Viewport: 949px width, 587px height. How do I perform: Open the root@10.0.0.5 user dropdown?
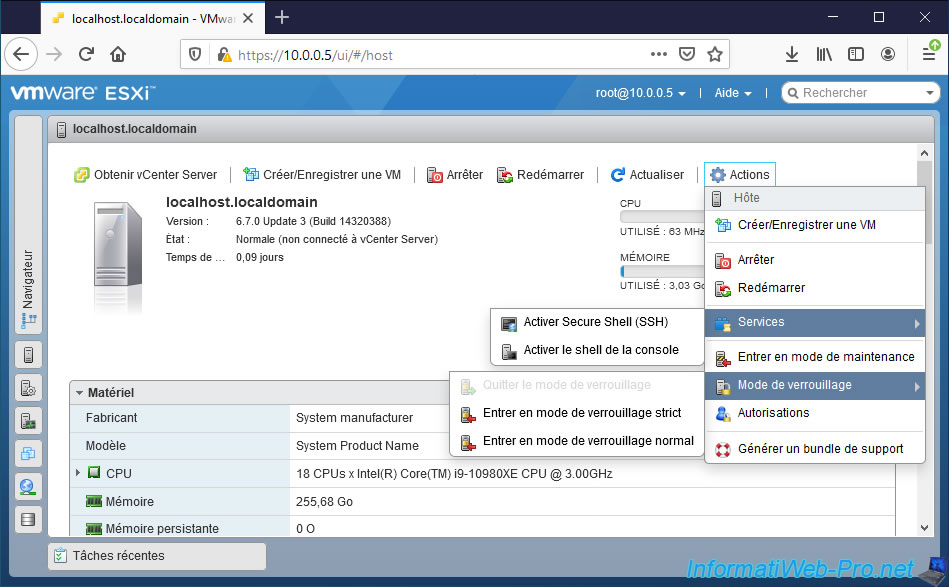tap(640, 93)
